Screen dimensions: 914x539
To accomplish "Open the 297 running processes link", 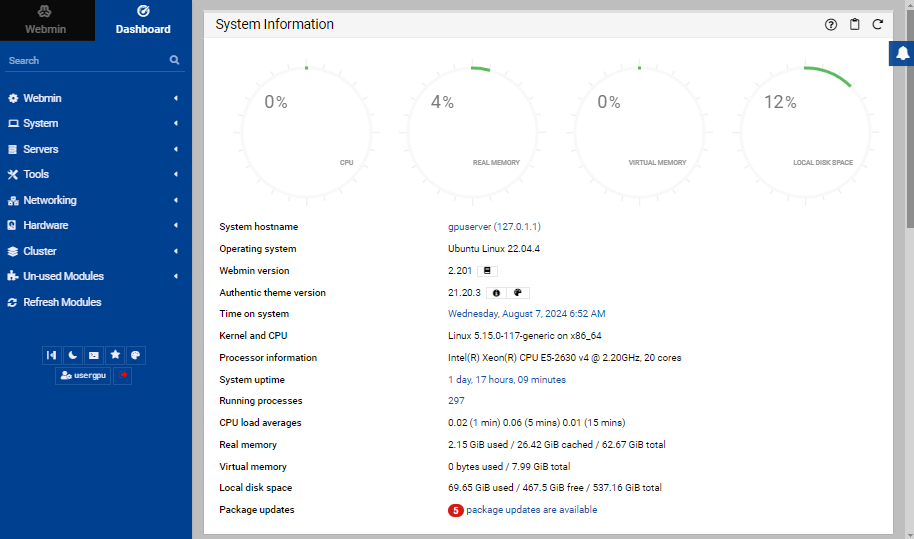I will pyautogui.click(x=456, y=401).
